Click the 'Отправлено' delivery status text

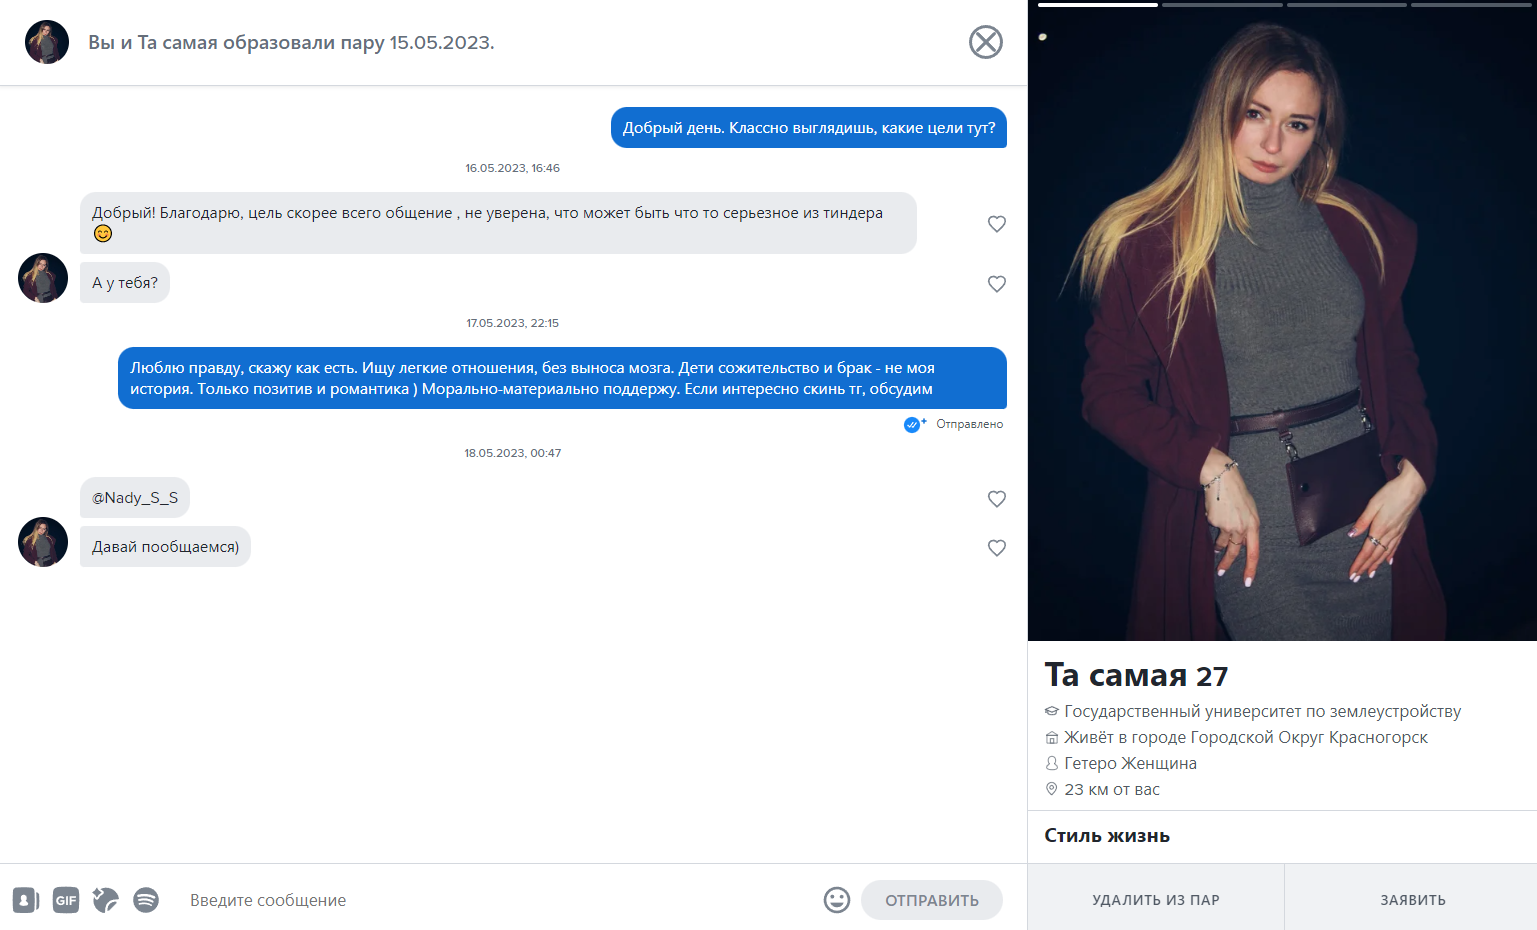[x=969, y=424]
